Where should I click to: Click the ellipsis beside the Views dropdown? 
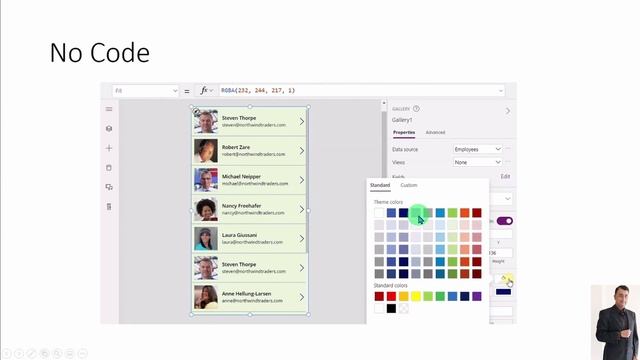click(508, 162)
